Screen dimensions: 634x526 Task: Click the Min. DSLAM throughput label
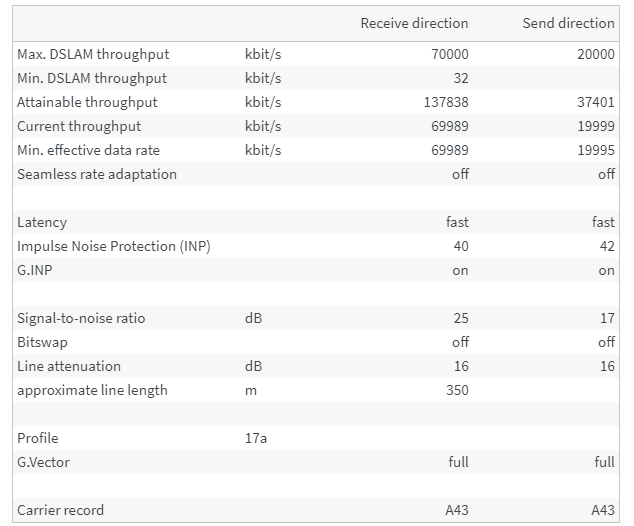pos(92,78)
